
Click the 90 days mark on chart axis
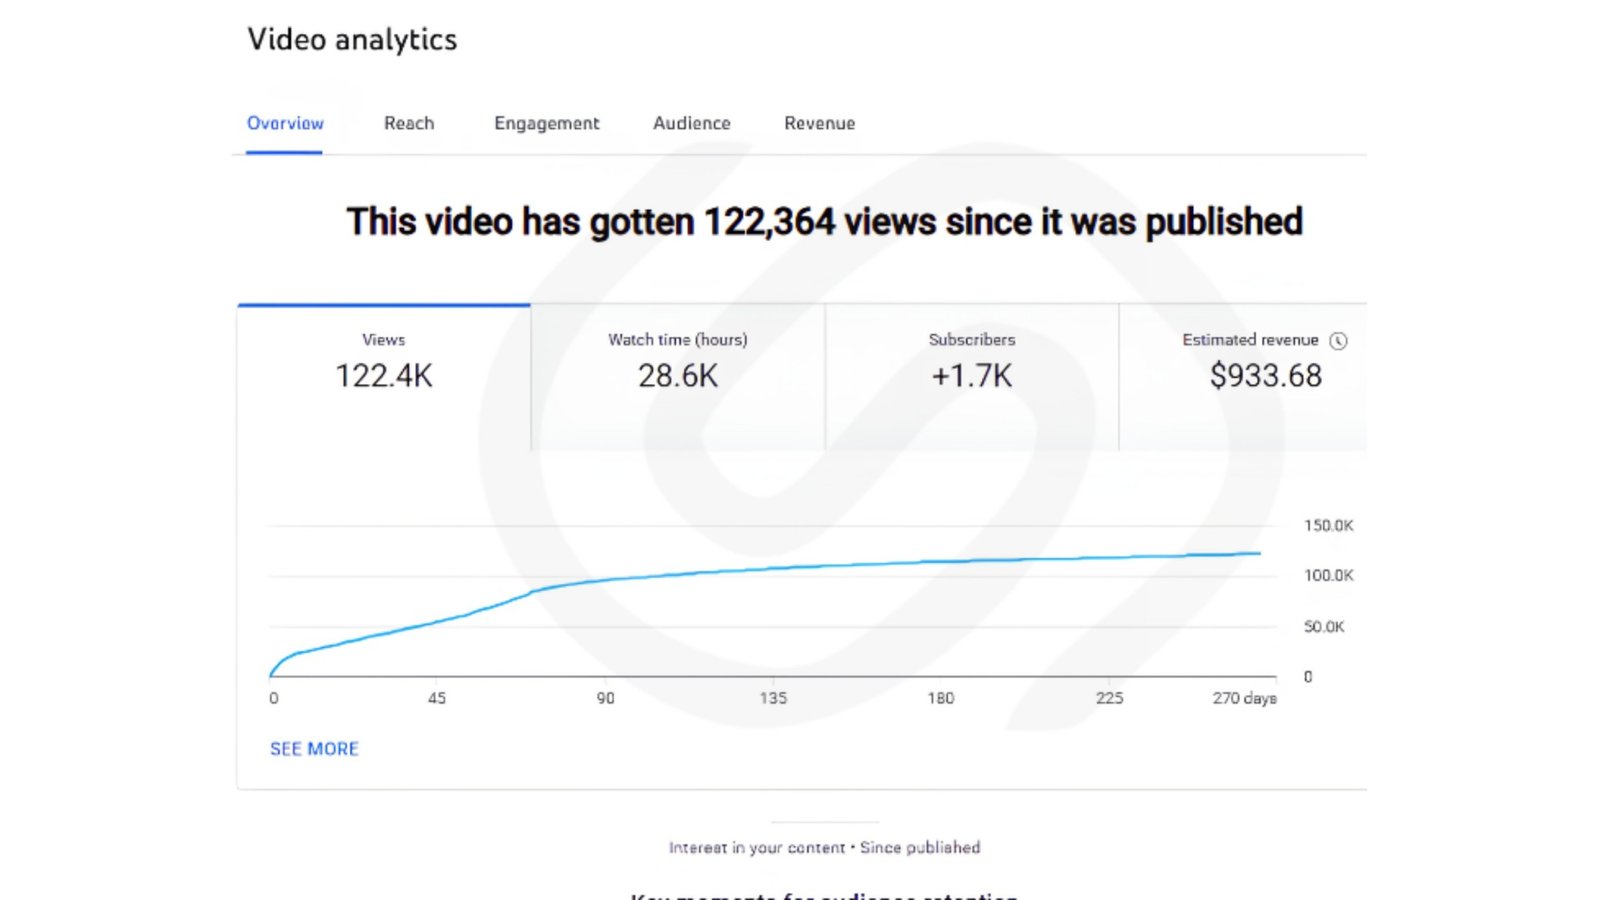[606, 698]
